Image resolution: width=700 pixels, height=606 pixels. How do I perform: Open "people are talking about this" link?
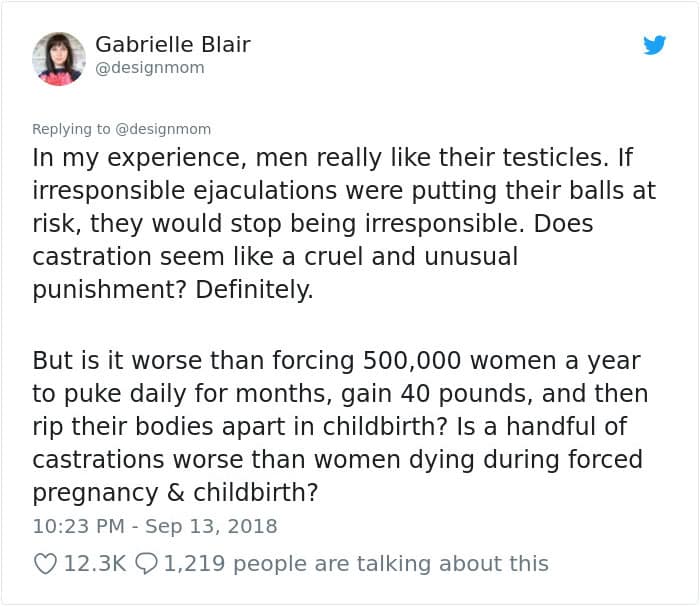point(391,564)
